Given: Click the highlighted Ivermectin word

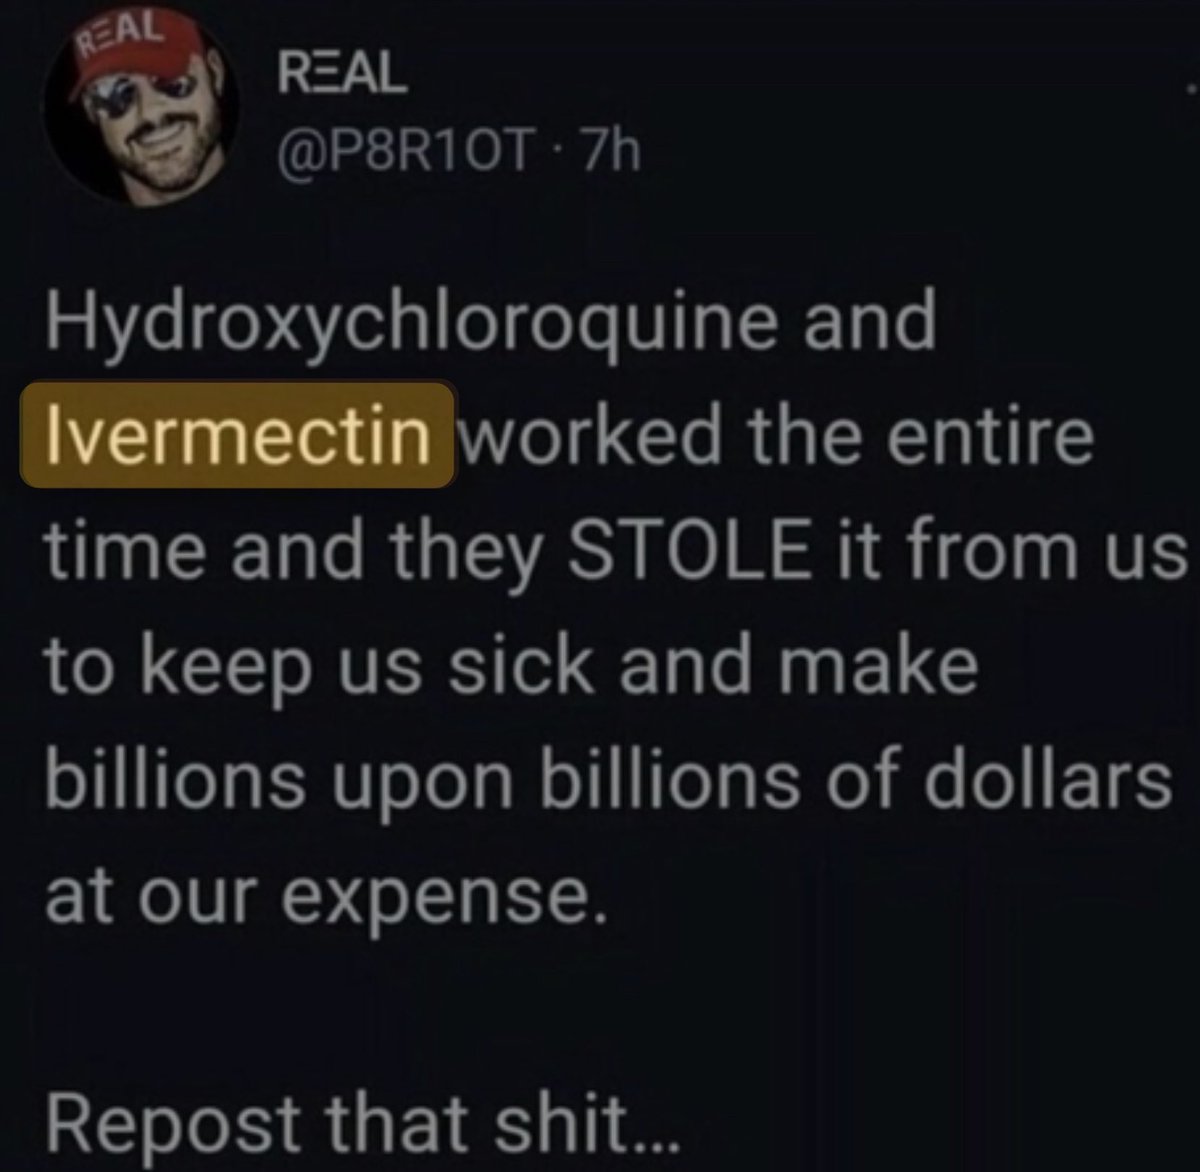Looking at the screenshot, I should tap(237, 434).
